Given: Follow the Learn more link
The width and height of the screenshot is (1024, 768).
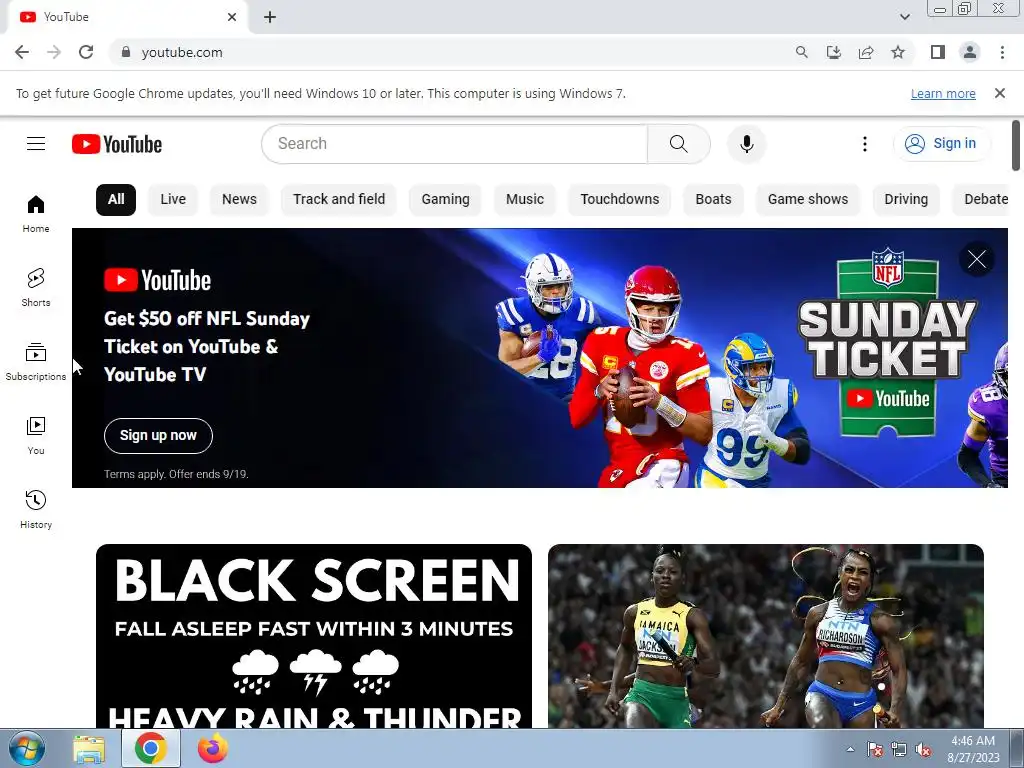Looking at the screenshot, I should pyautogui.click(x=943, y=94).
